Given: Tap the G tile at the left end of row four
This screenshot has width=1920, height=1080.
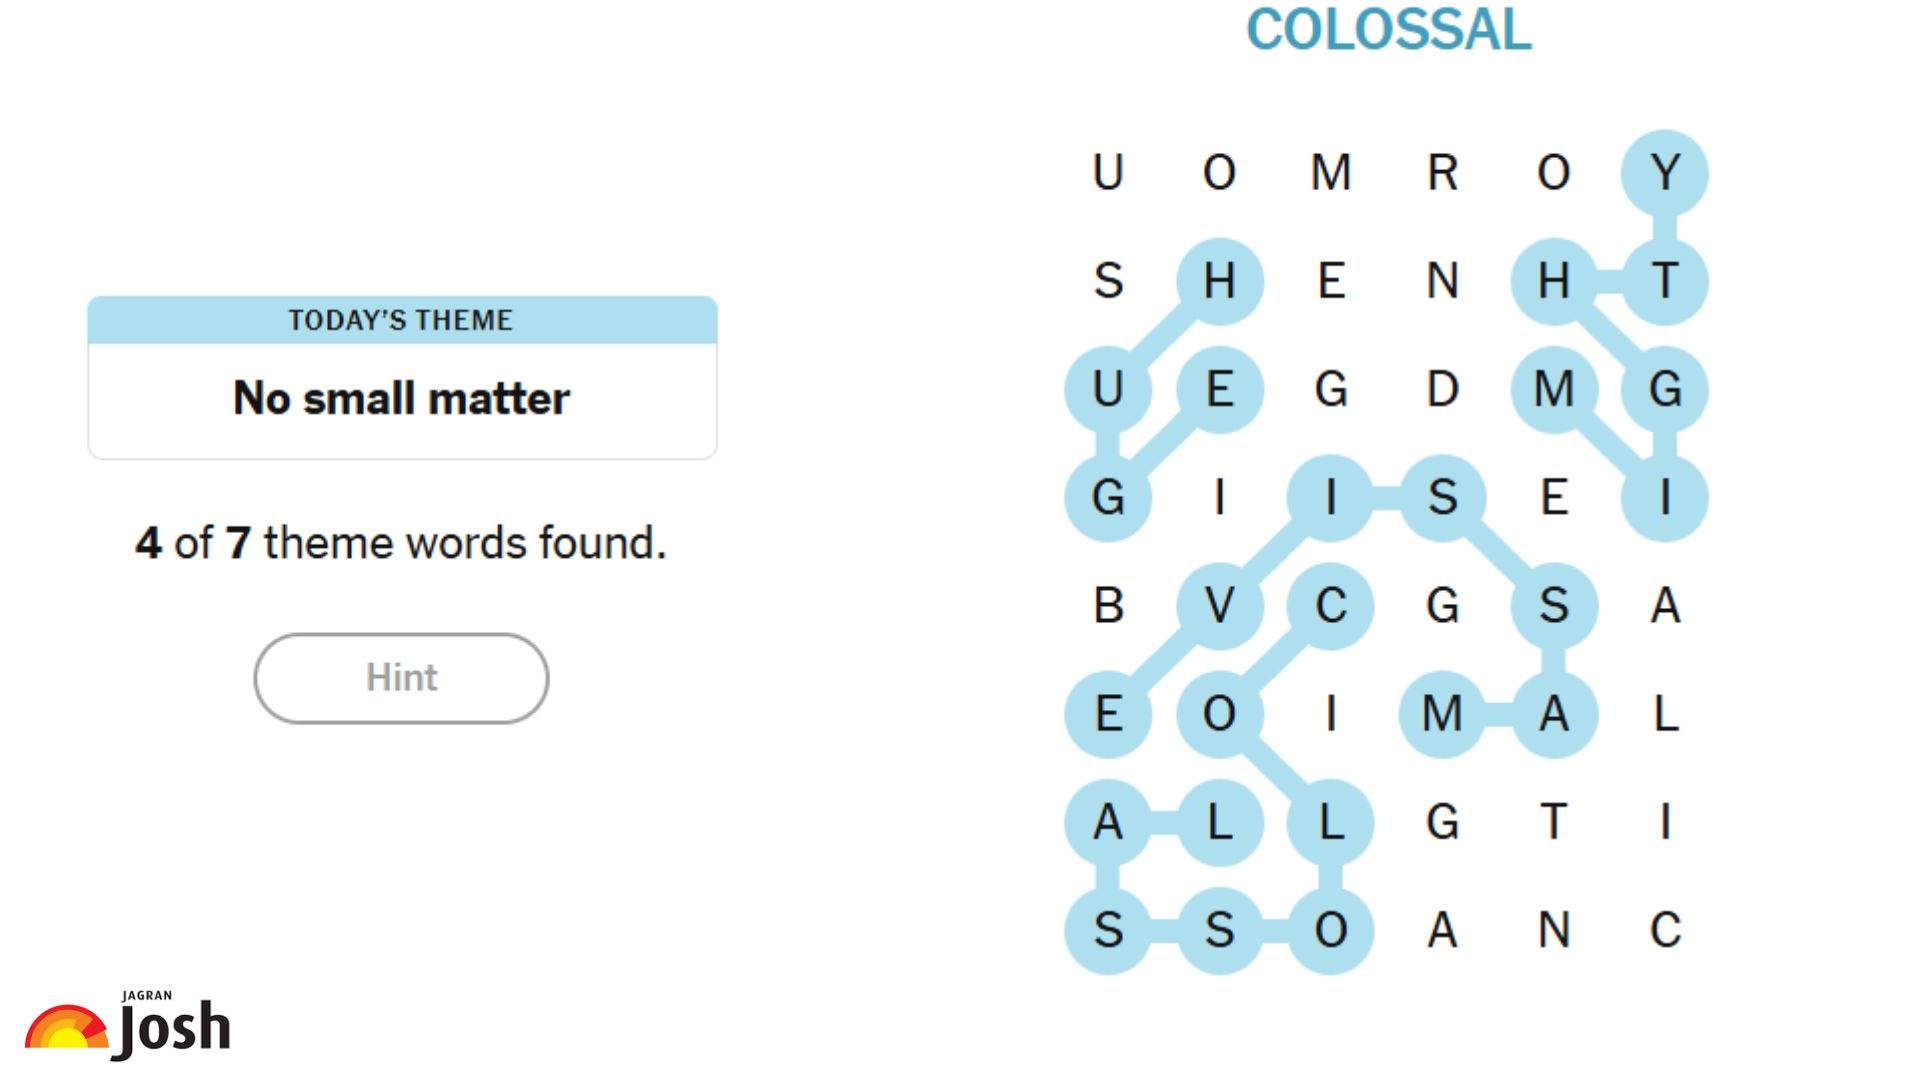Looking at the screenshot, I should click(1106, 499).
